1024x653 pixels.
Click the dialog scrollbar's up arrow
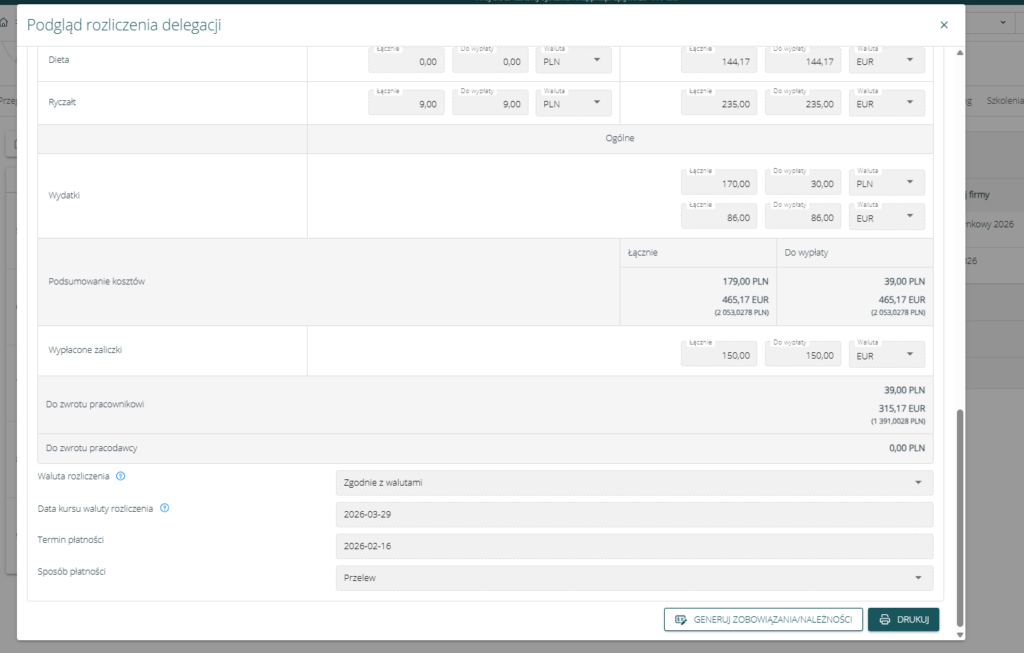(960, 51)
